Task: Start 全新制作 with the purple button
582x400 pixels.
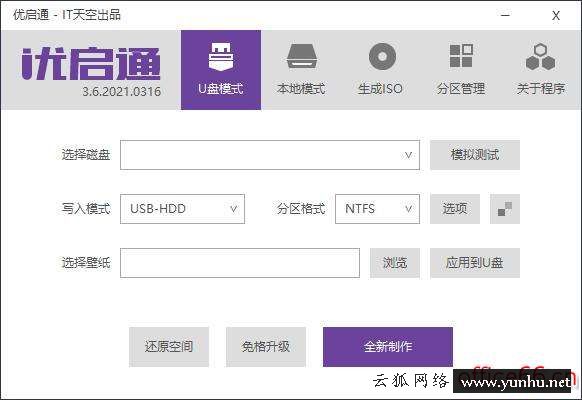Action: (x=388, y=347)
